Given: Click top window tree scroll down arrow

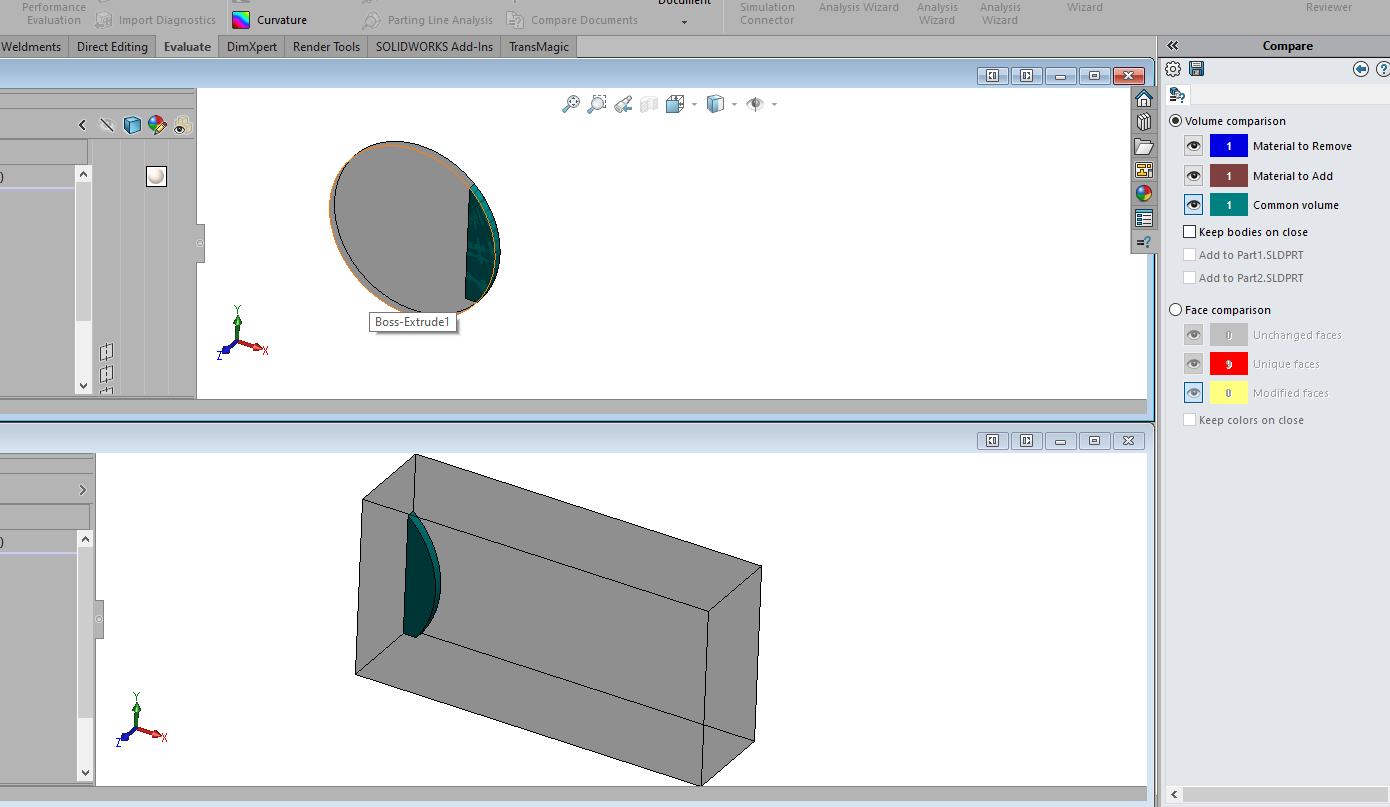Looking at the screenshot, I should tap(83, 385).
